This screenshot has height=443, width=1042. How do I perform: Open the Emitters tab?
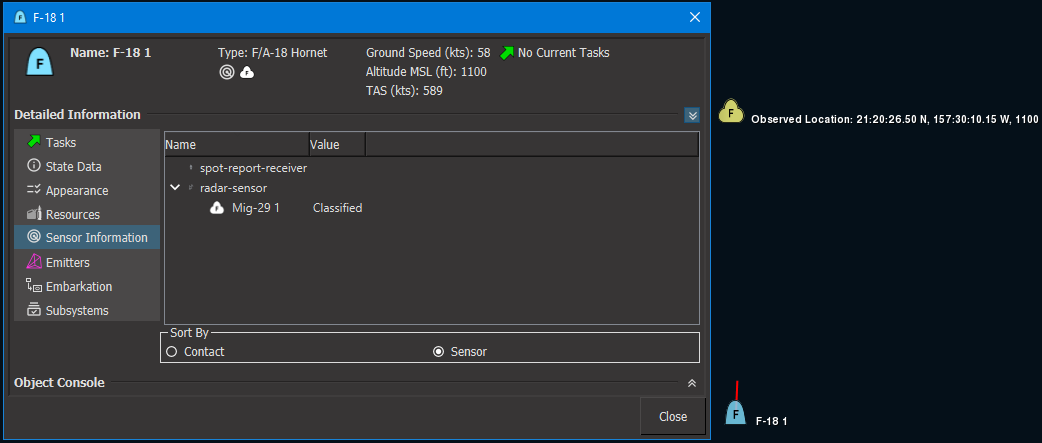point(67,263)
